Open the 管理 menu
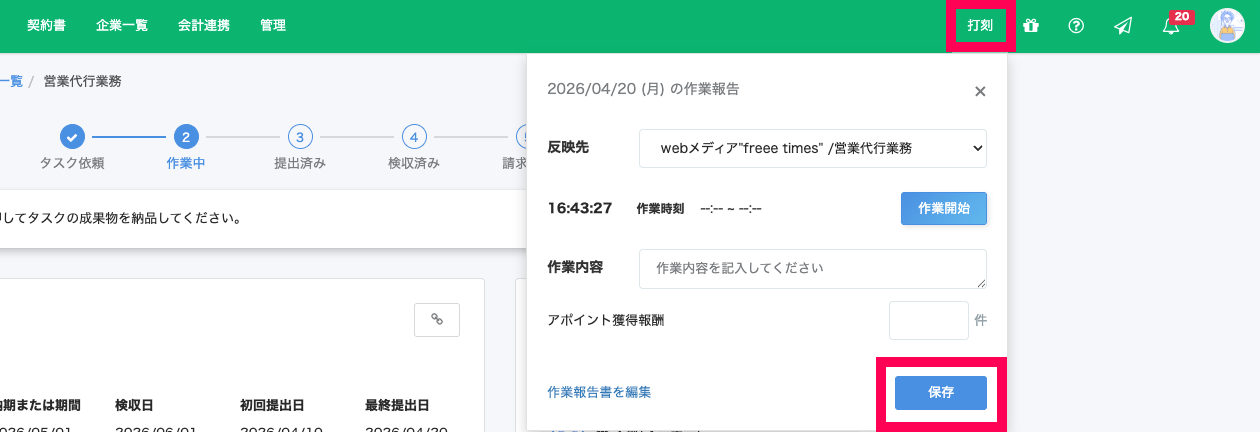Image resolution: width=1260 pixels, height=432 pixels. [x=273, y=26]
